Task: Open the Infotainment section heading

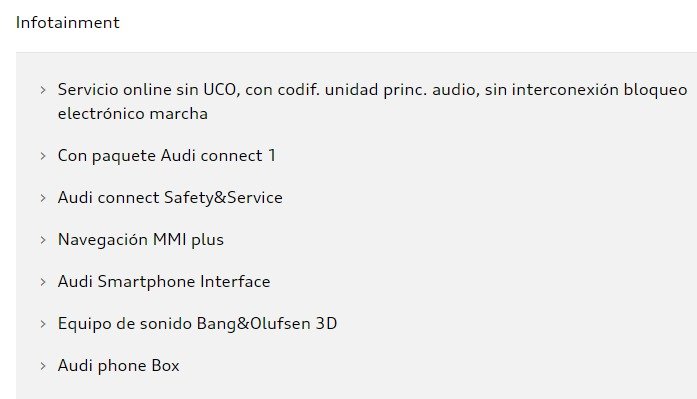Action: click(68, 22)
